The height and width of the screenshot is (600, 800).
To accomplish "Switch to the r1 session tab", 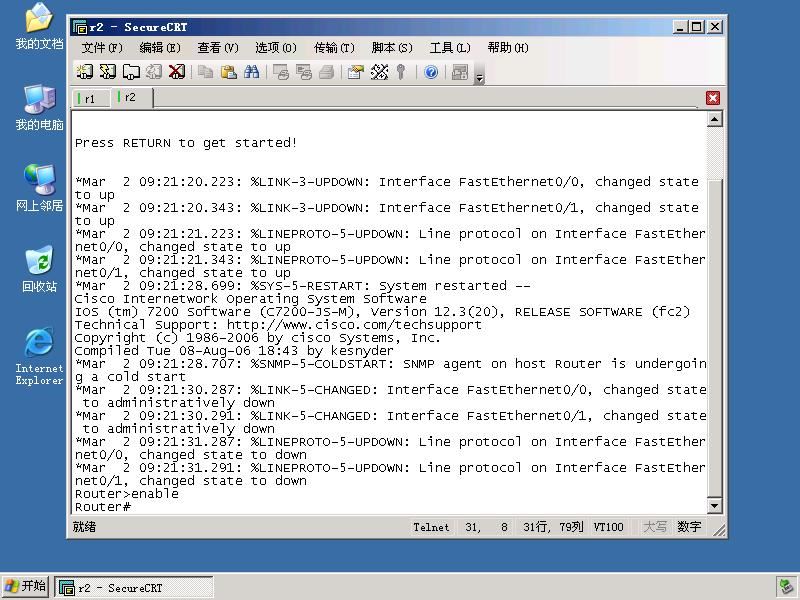I will [90, 99].
